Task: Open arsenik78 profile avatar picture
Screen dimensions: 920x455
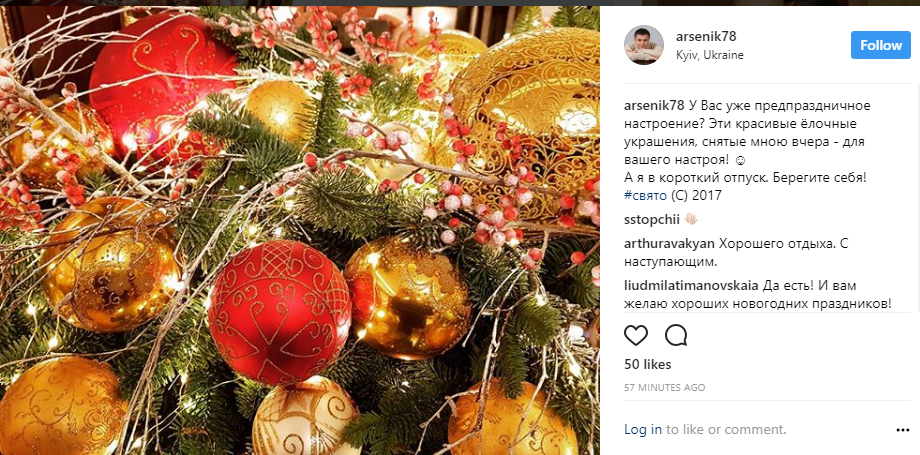Action: coord(644,45)
